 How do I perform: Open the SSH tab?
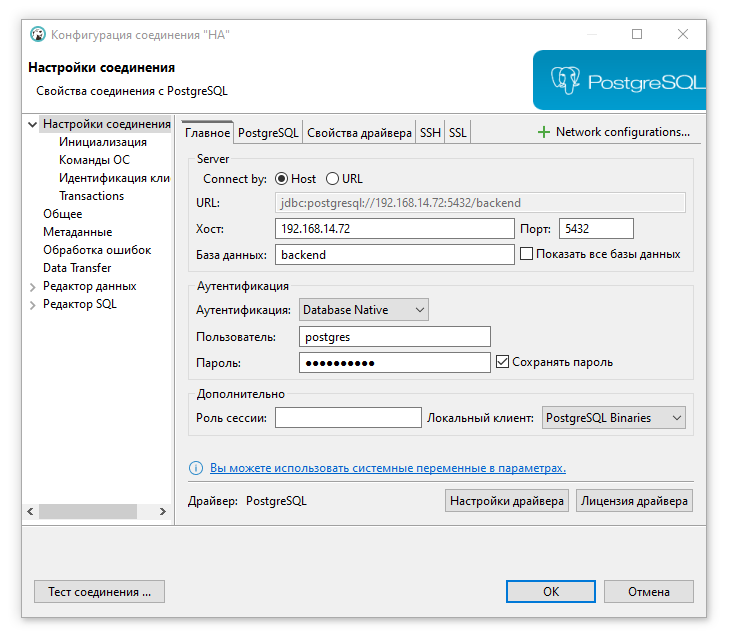430,133
